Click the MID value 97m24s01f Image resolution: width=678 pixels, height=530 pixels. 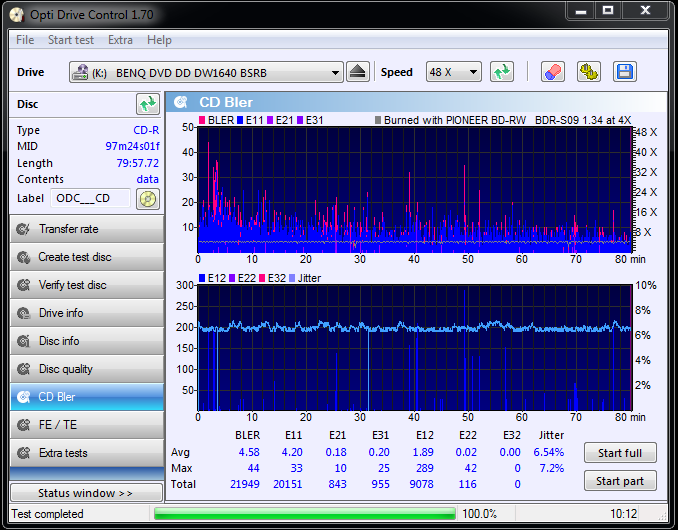(132, 146)
